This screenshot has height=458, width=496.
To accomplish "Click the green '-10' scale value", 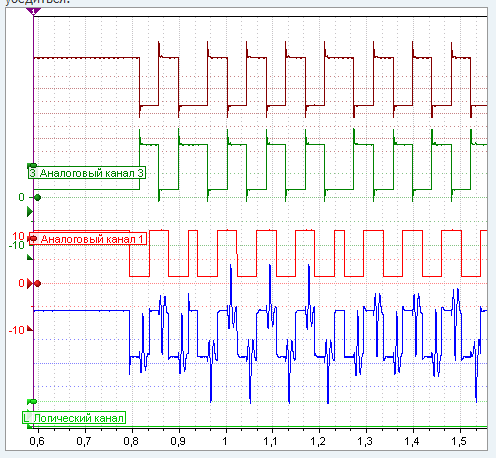I will tap(17, 245).
